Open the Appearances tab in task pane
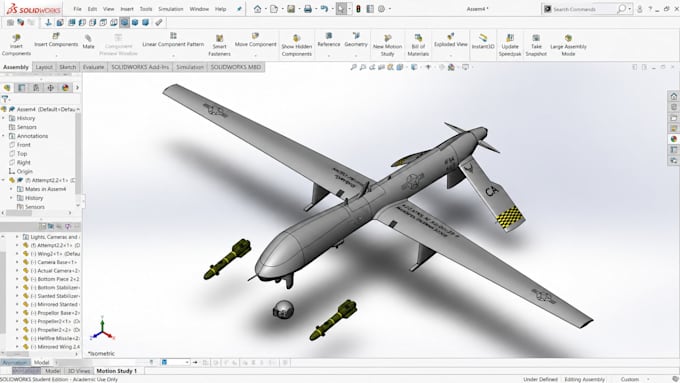The image size is (680, 383). (x=673, y=139)
